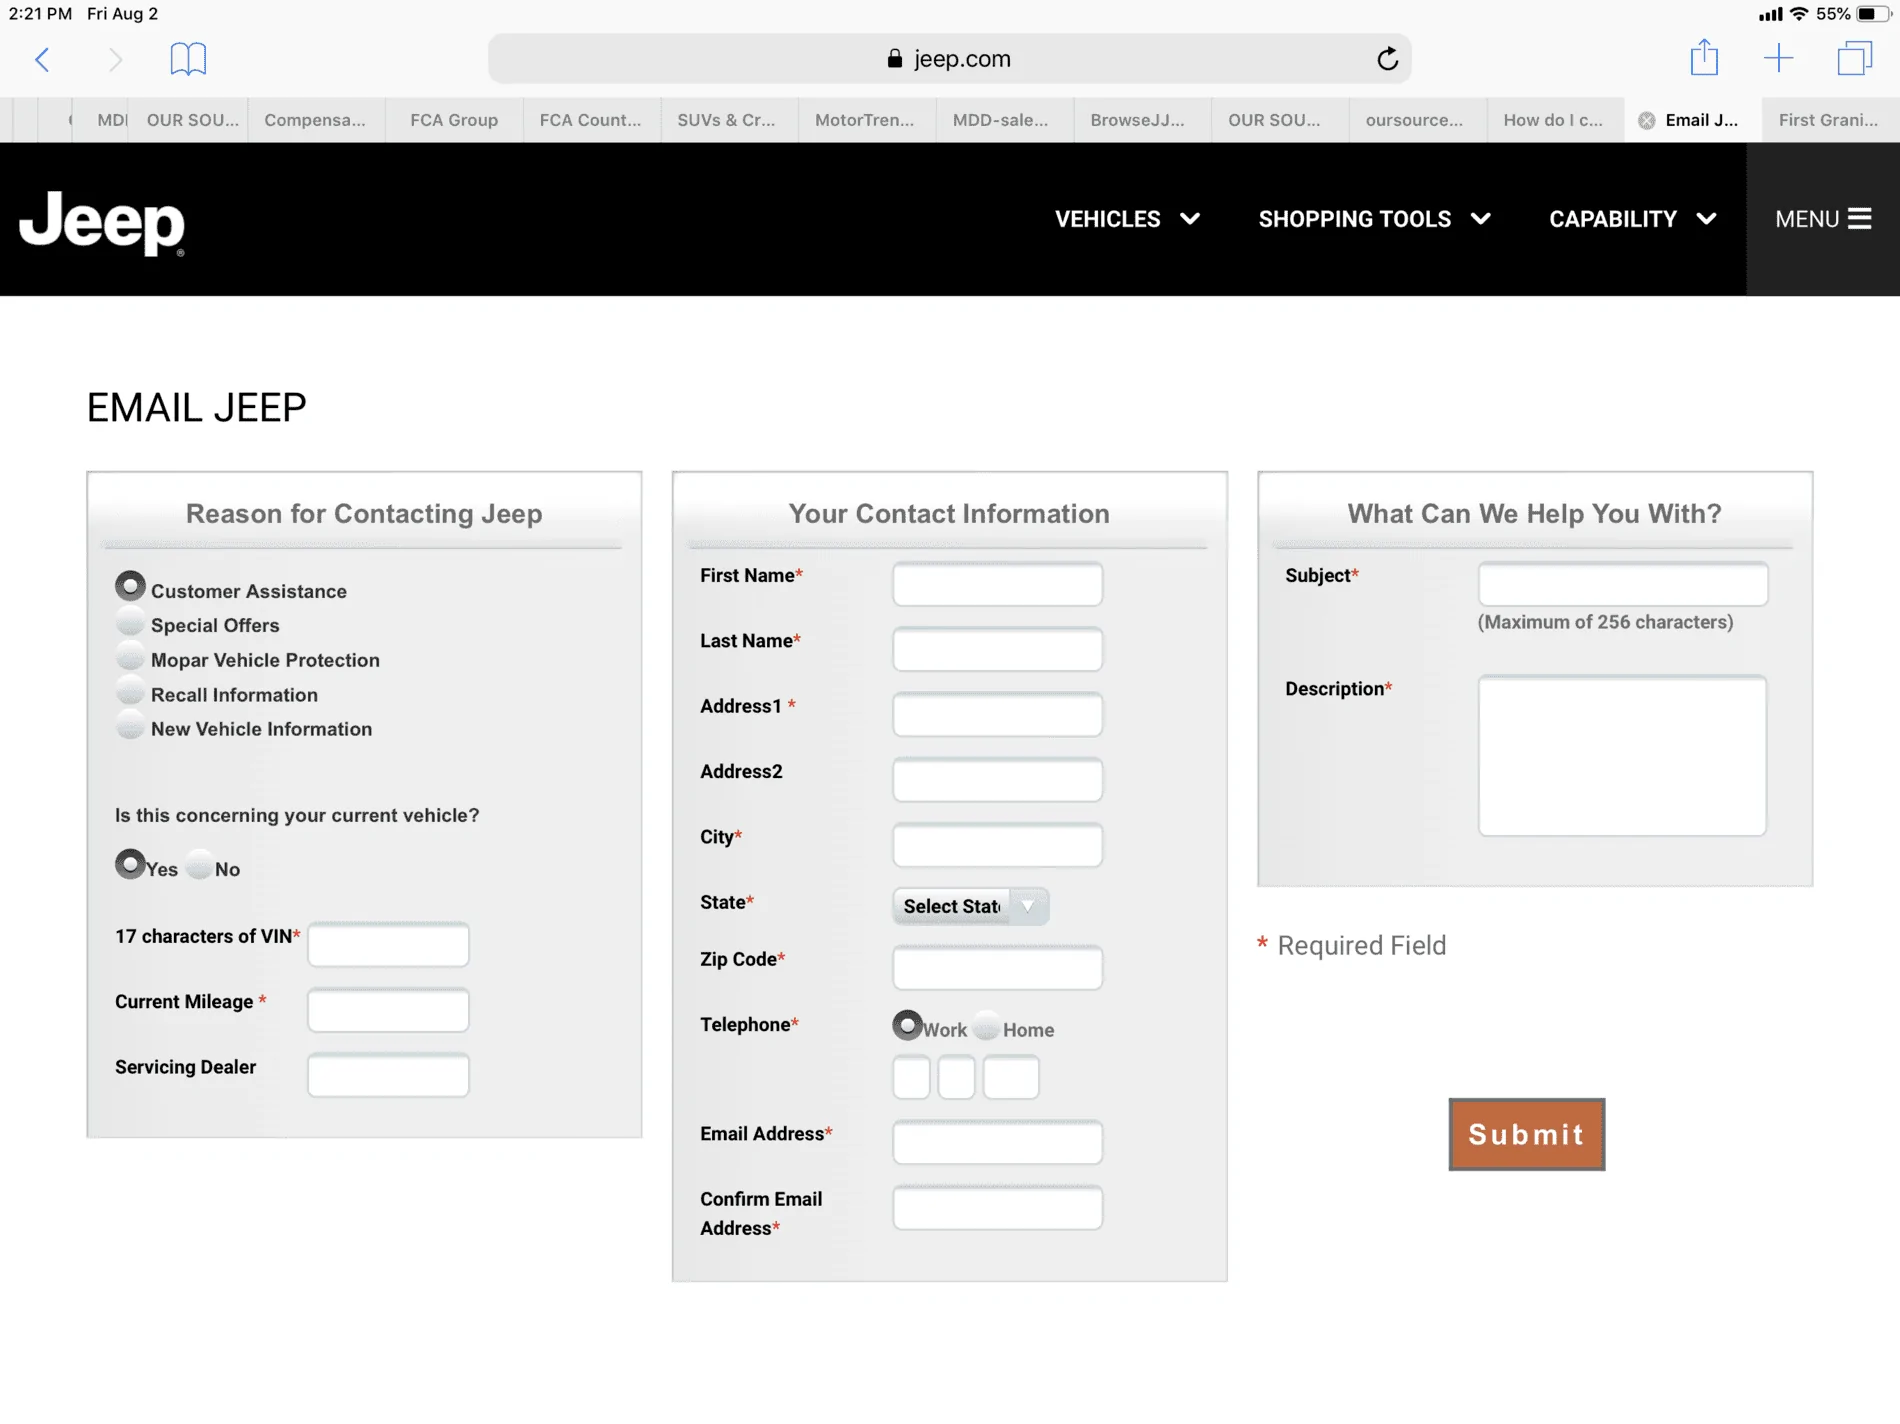The width and height of the screenshot is (1900, 1424).
Task: Switch to Compensa... tab
Action: [315, 120]
